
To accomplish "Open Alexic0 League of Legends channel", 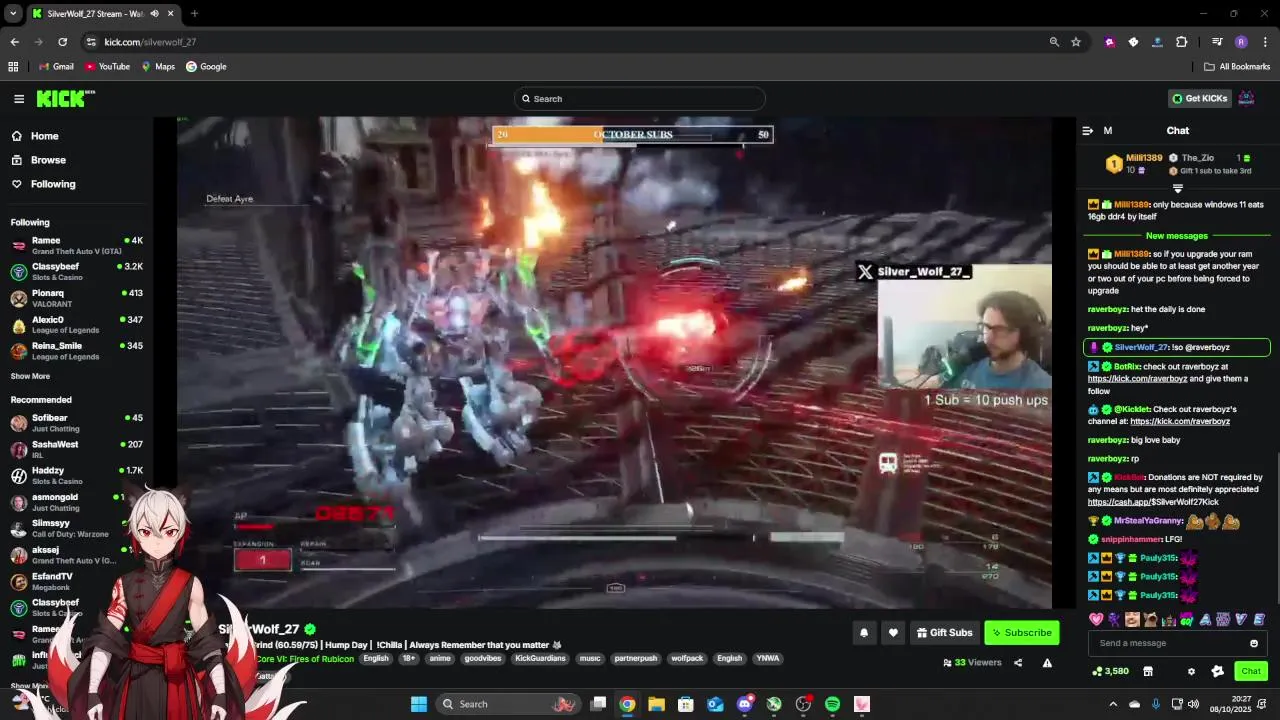I will click(76, 325).
